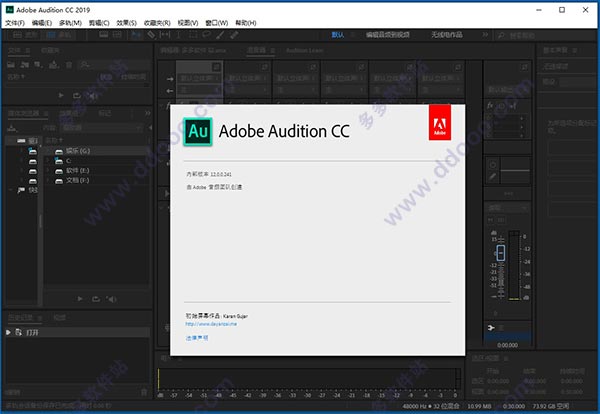Select the 编辑音频到视频 workspace
The width and height of the screenshot is (600, 414).
(x=388, y=35)
